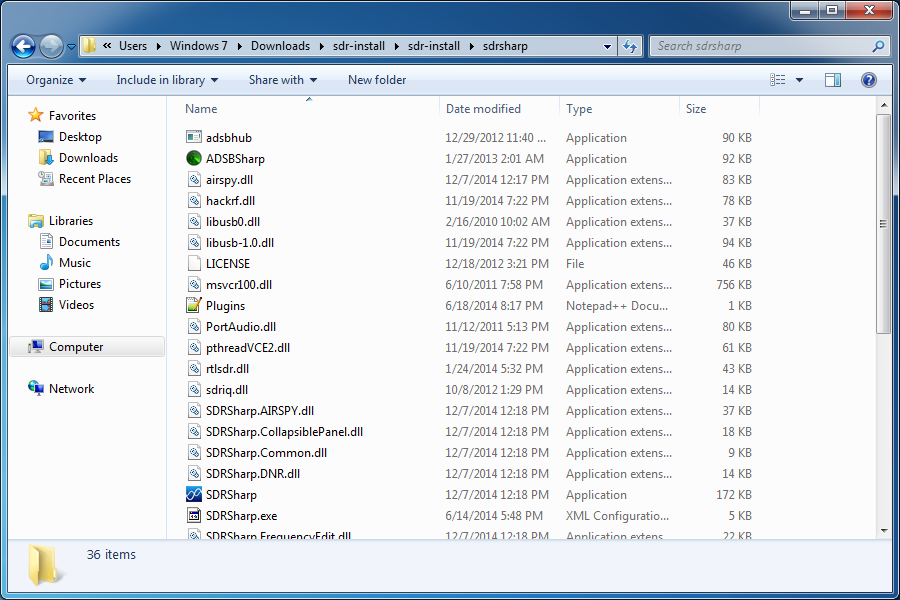Image resolution: width=900 pixels, height=600 pixels.
Task: Show hidden breadcrumb path chevrons
Action: tap(107, 46)
